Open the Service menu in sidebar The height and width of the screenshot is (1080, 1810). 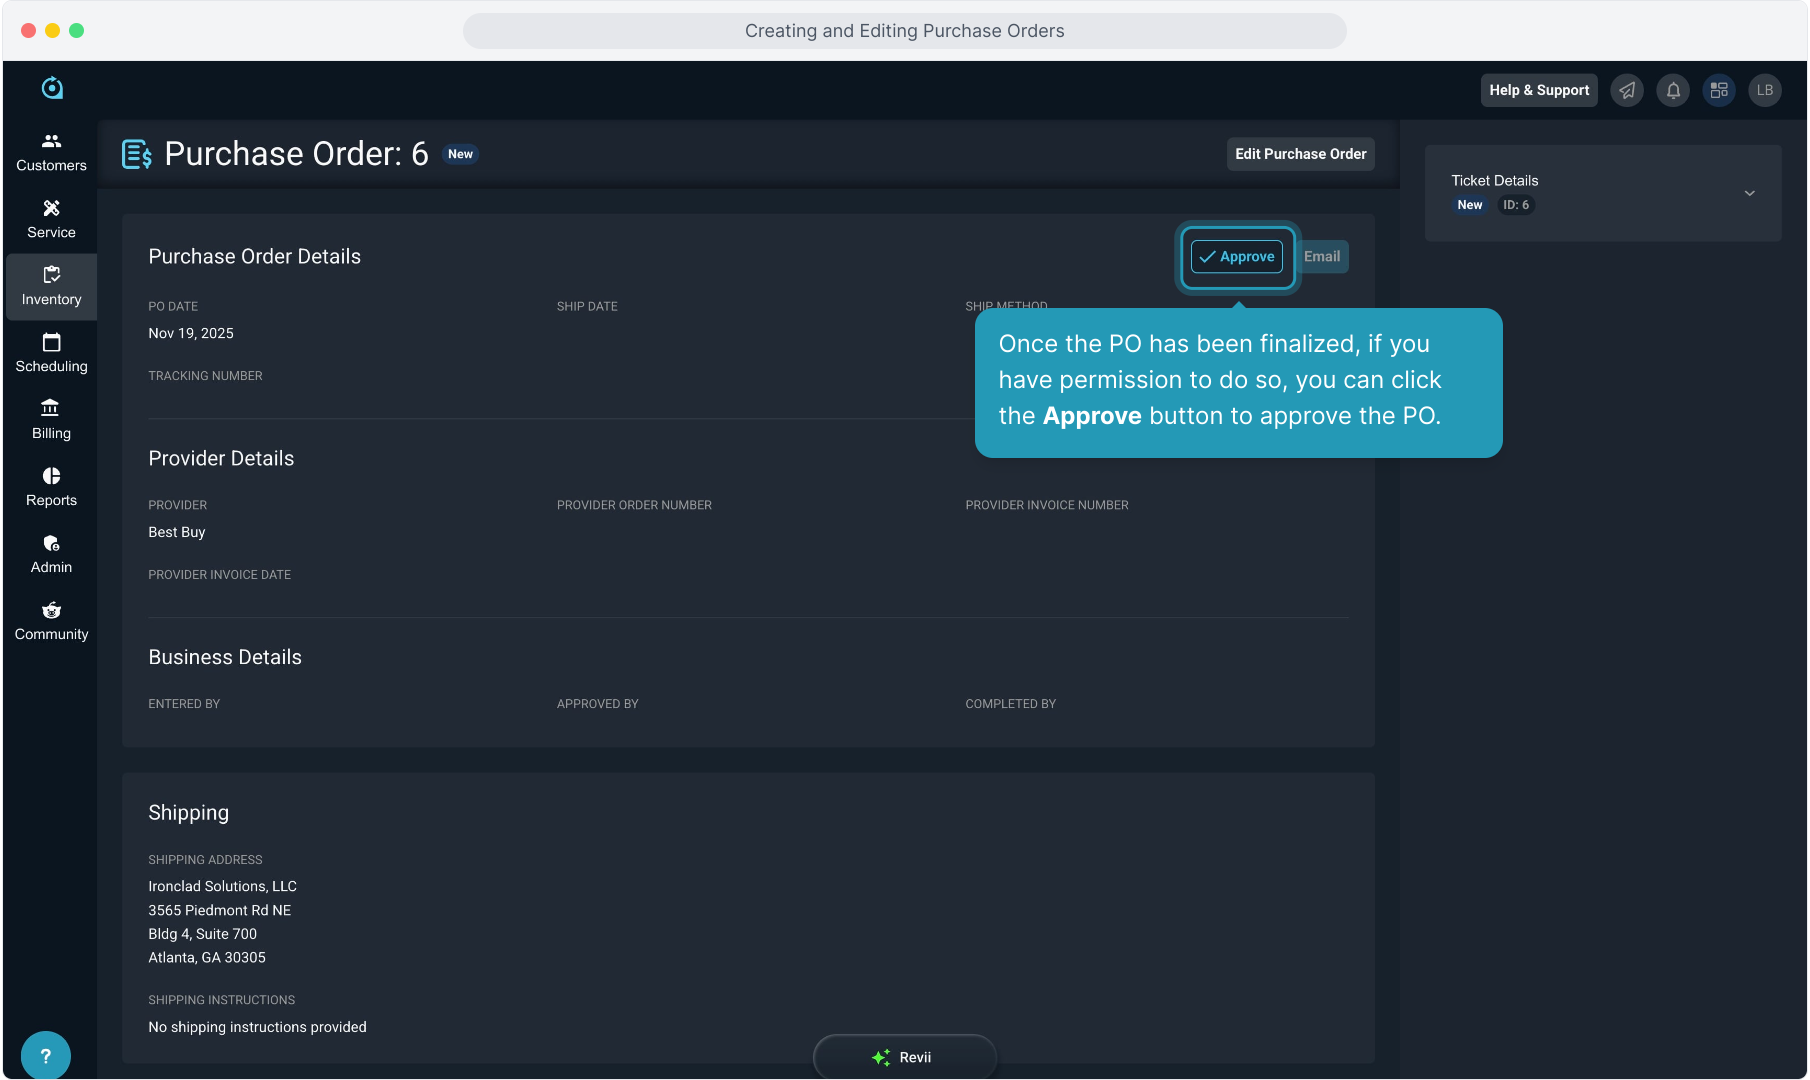pos(51,219)
